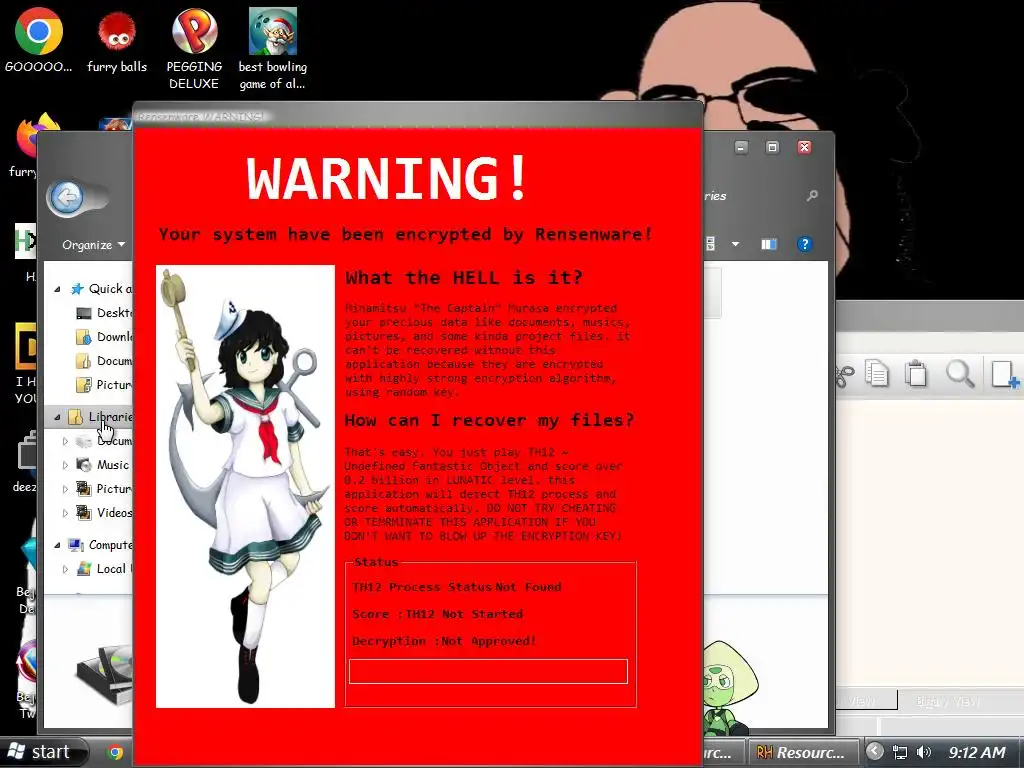Expand the Local disk node arrow
This screenshot has width=1024, height=768.
tap(65, 569)
